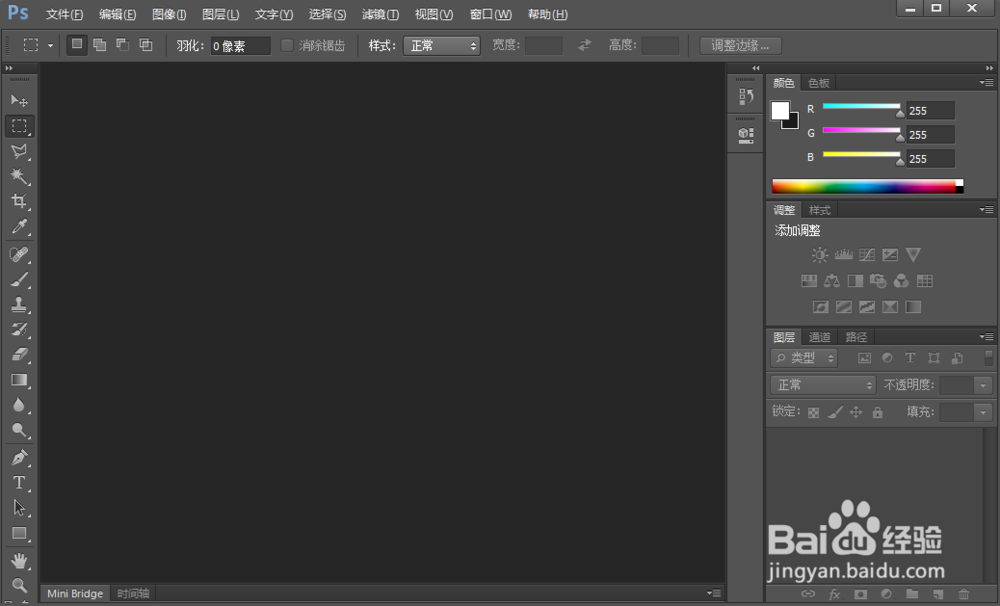Select the Path Selection tool
The image size is (1000, 606).
[x=19, y=508]
